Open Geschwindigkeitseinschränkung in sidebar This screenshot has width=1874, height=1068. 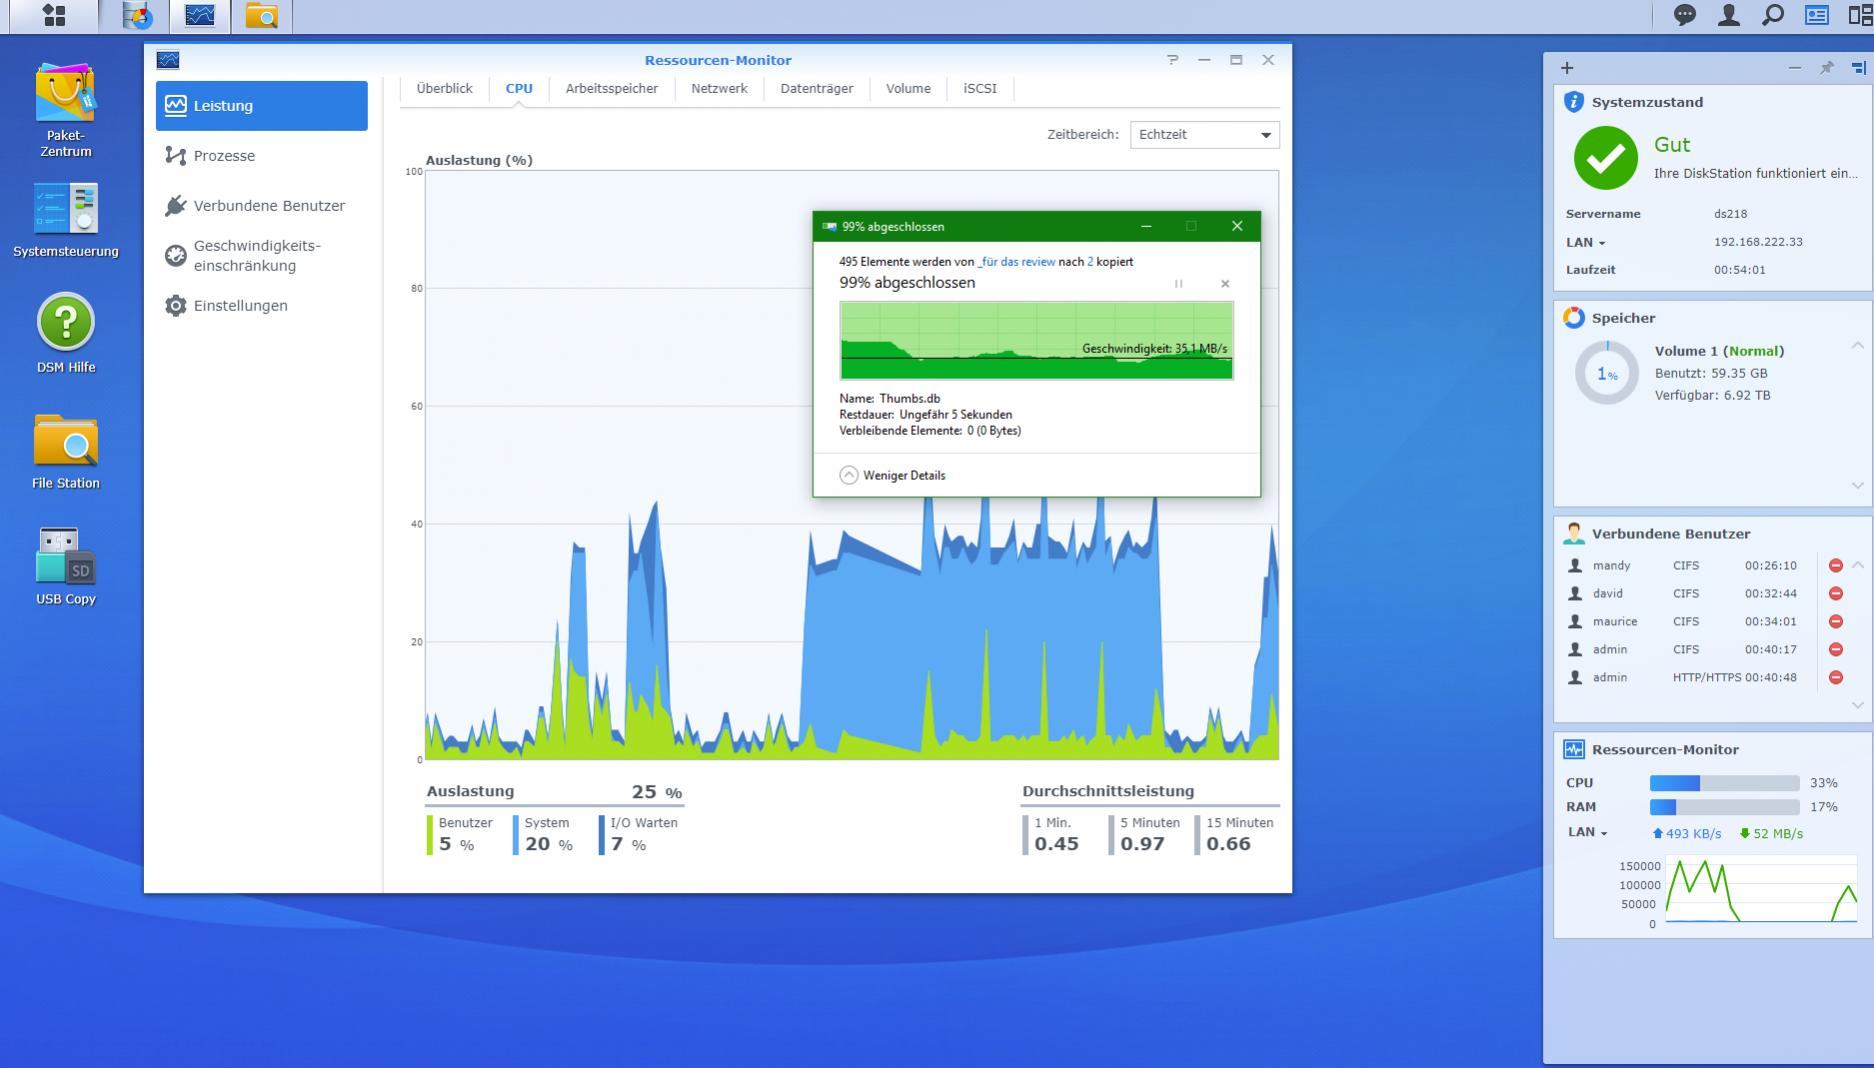[262, 256]
